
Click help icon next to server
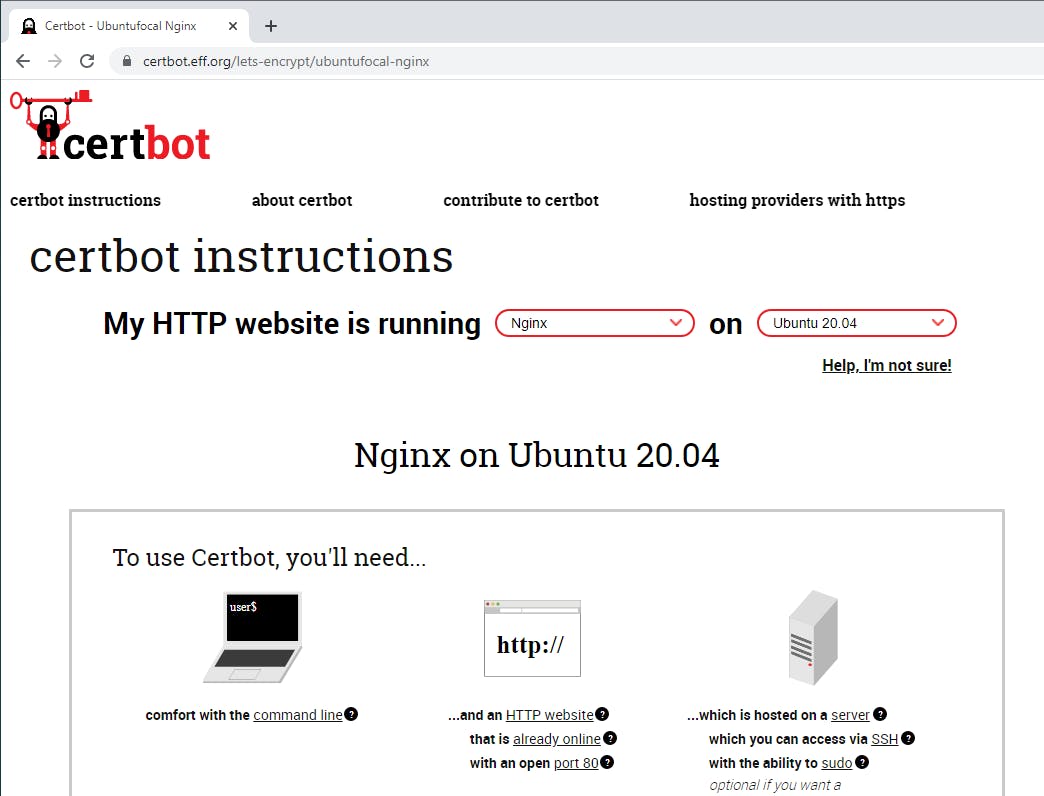point(880,714)
